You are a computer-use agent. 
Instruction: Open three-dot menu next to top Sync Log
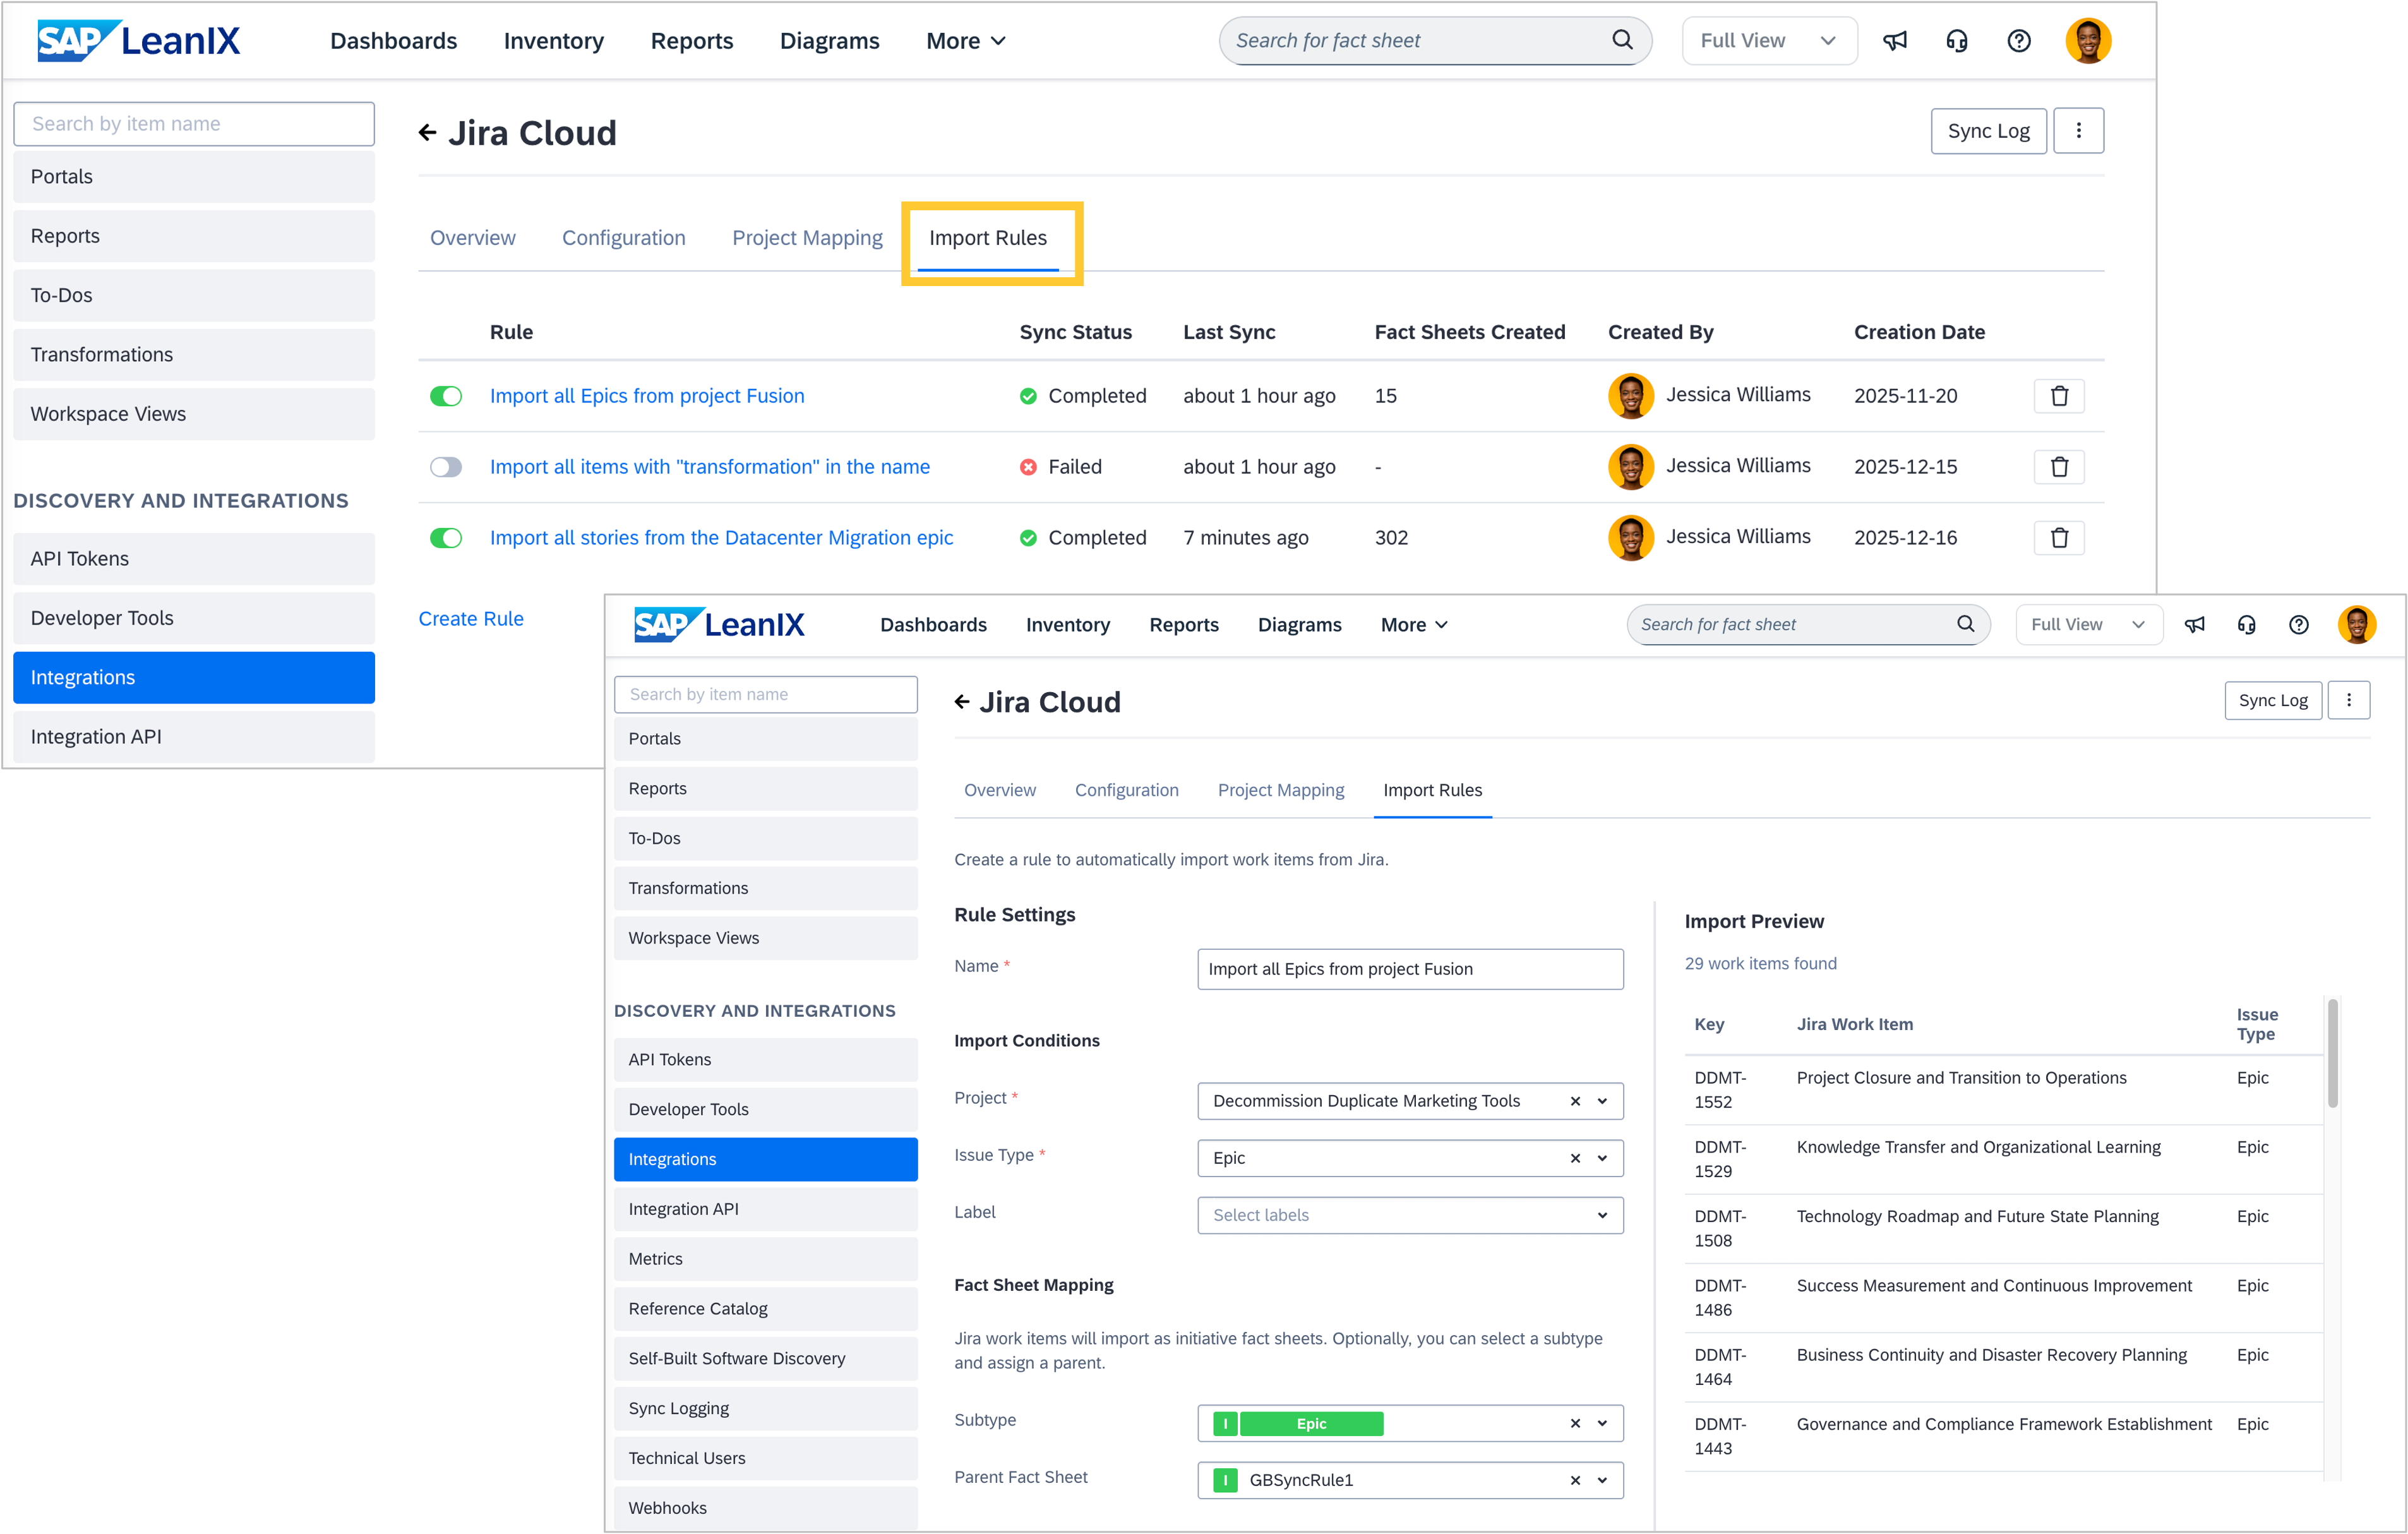[x=2078, y=131]
